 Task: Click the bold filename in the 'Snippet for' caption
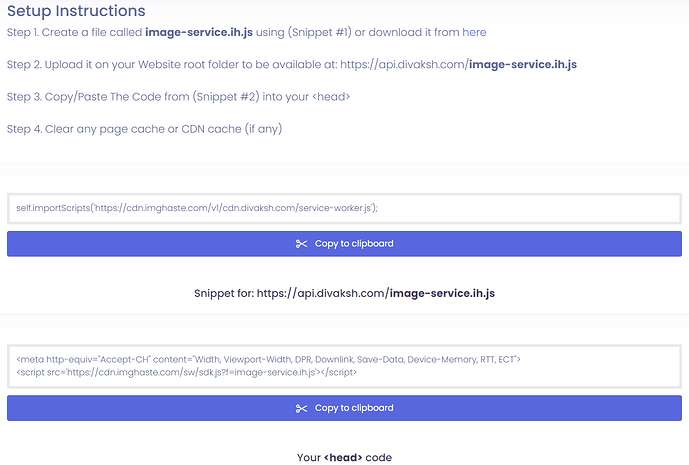(441, 294)
